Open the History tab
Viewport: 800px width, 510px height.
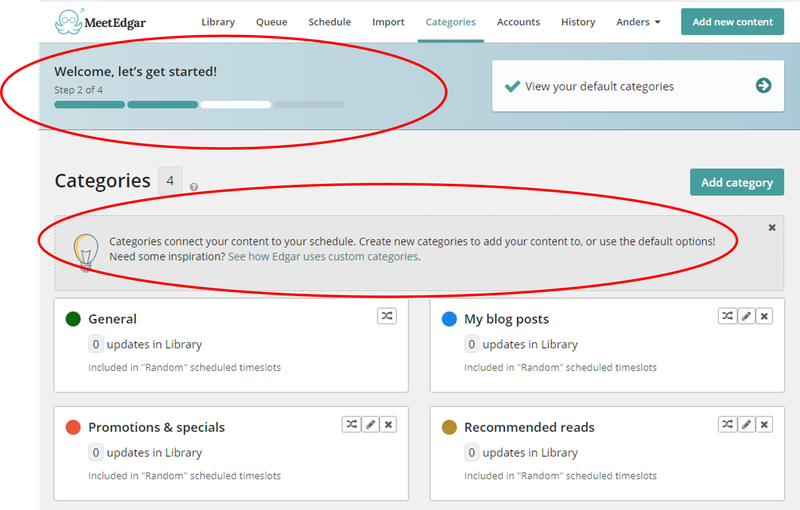click(578, 22)
